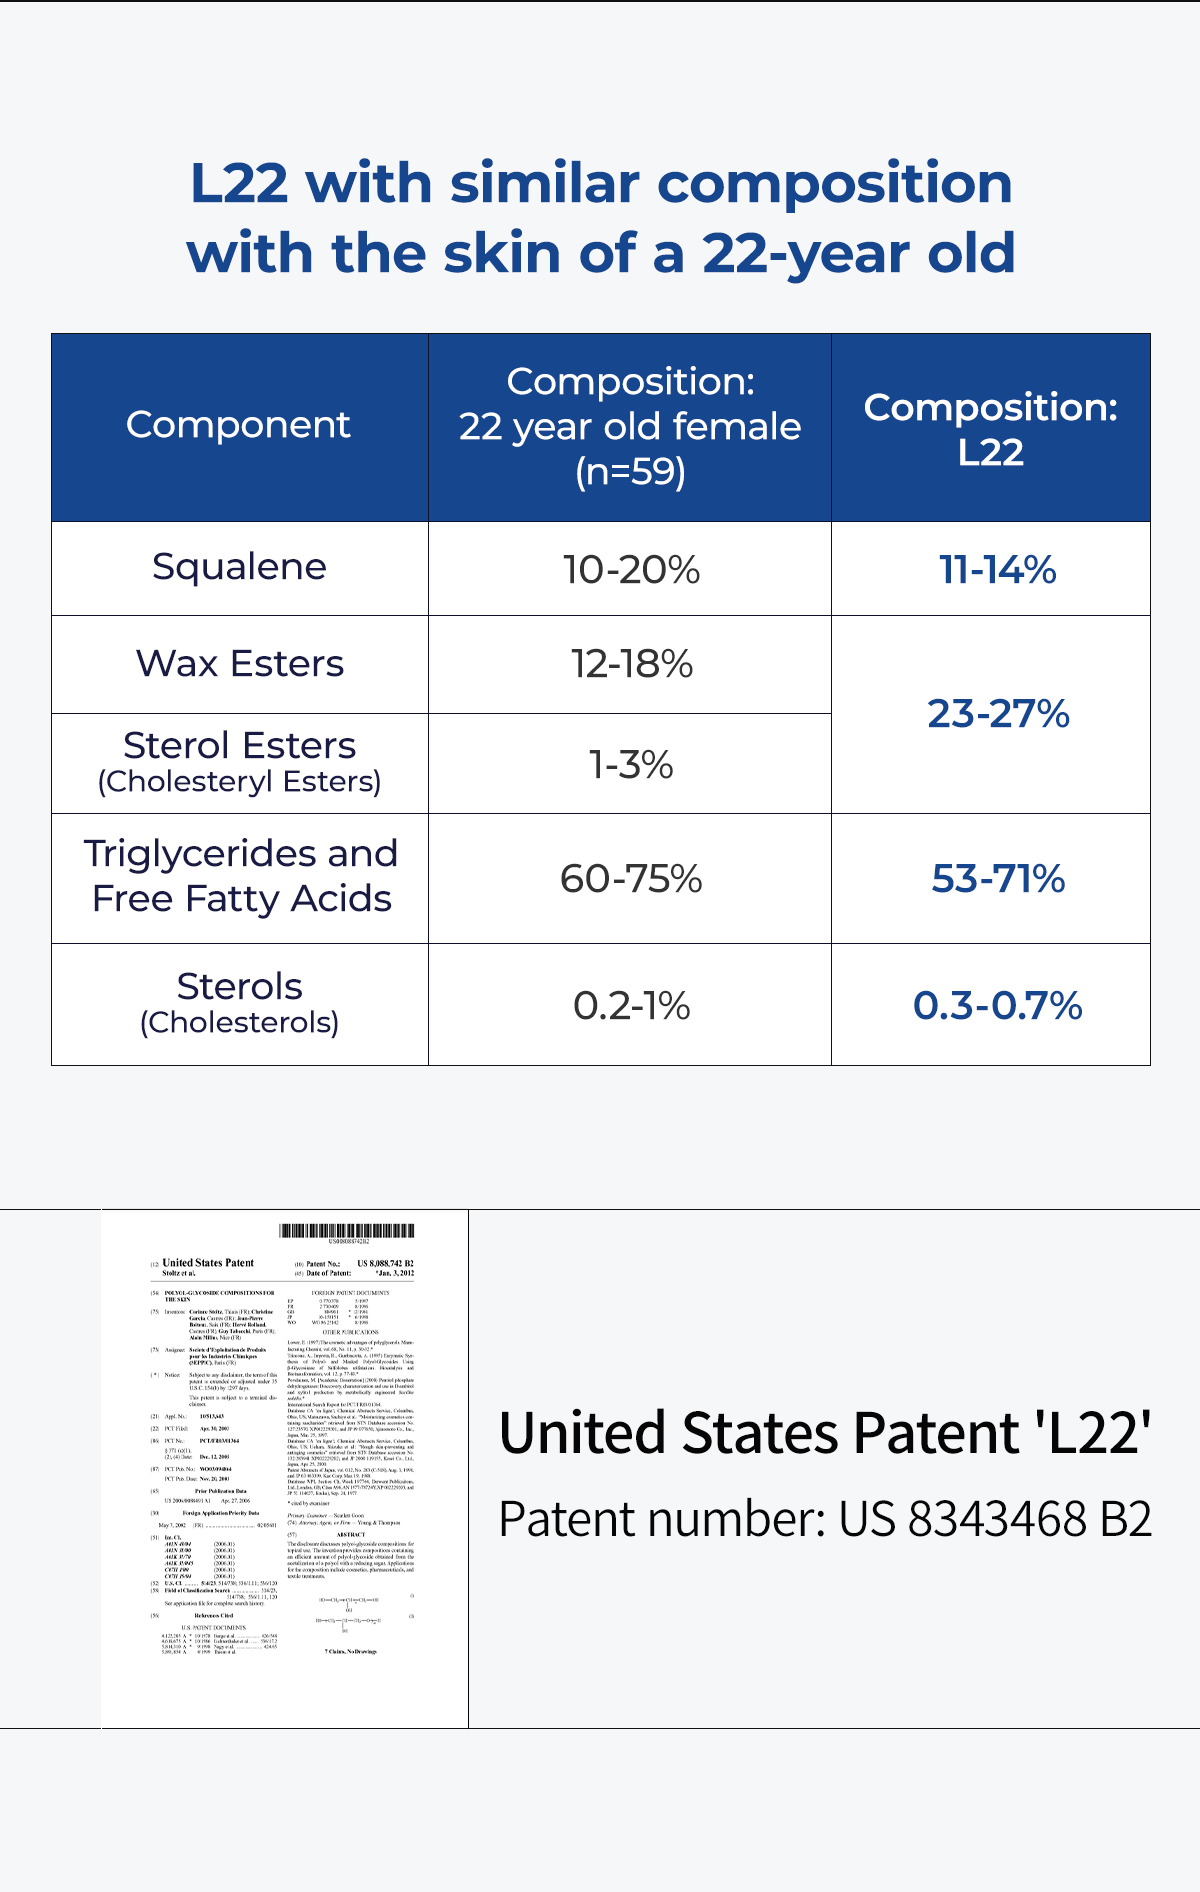Select the "Component" column header
The height and width of the screenshot is (1892, 1200).
238,426
